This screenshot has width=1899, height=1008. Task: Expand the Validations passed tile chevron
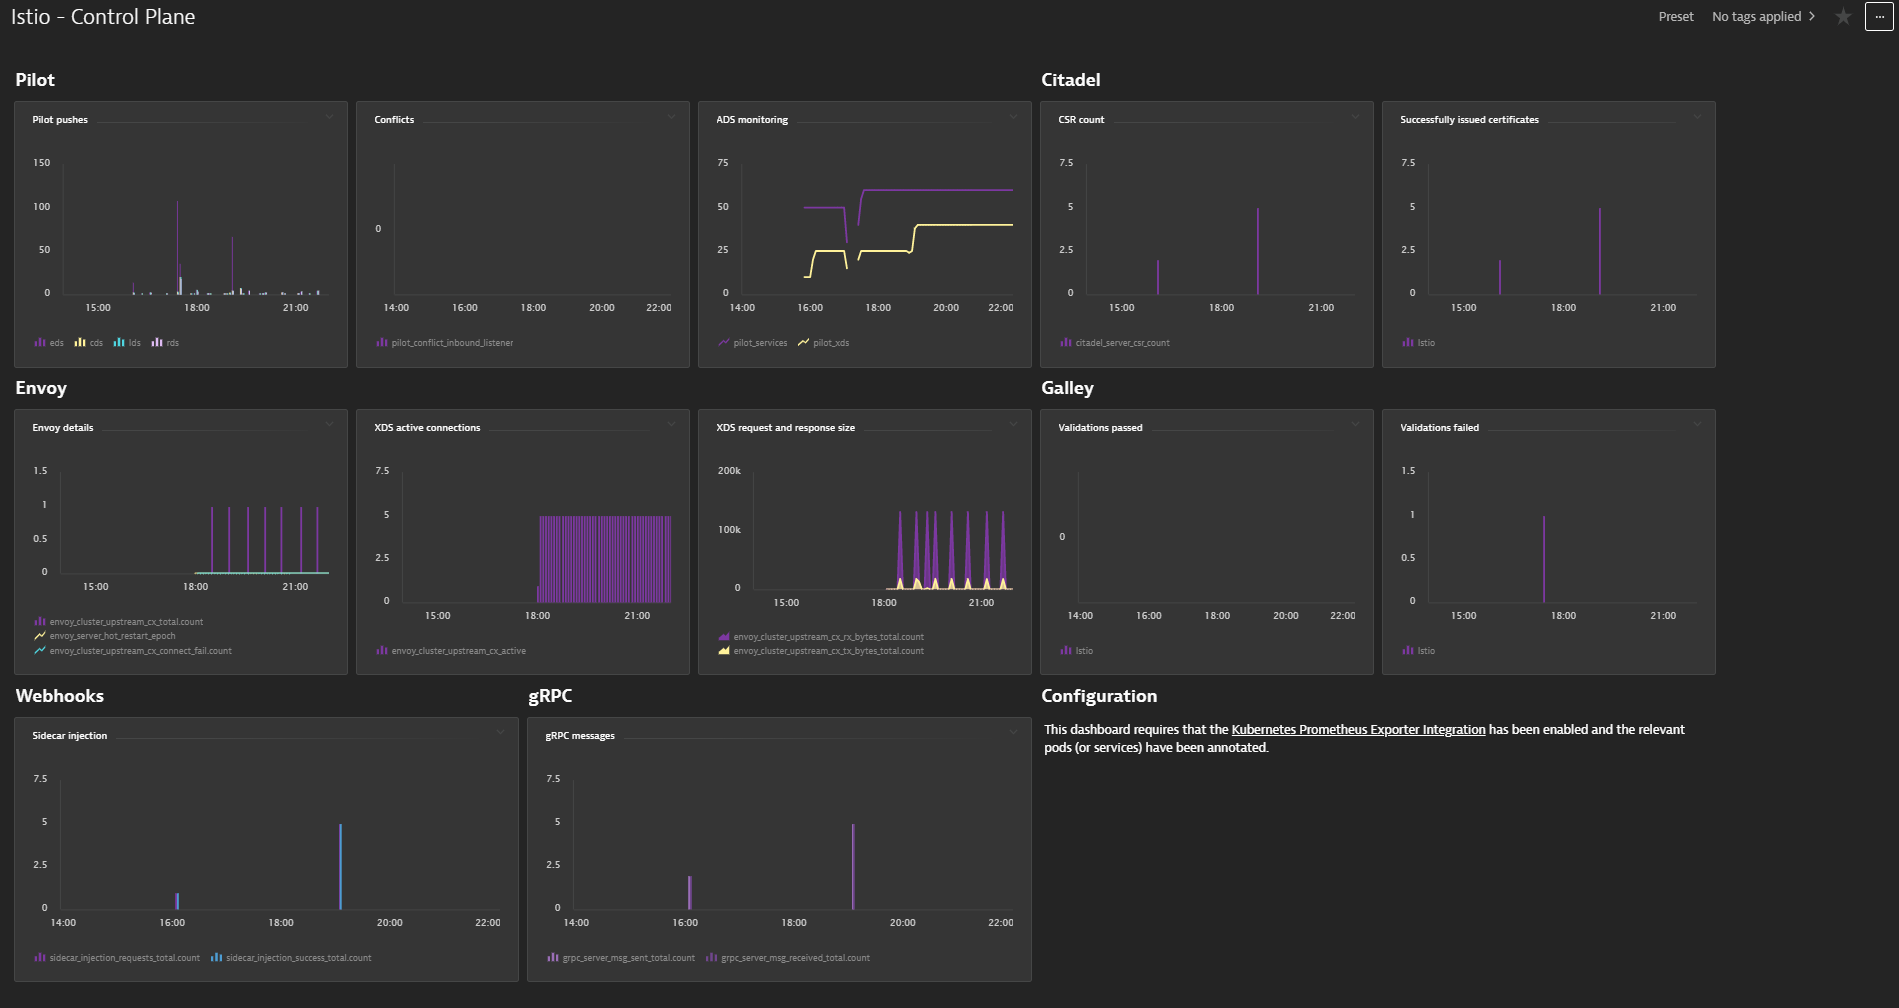tap(1355, 425)
